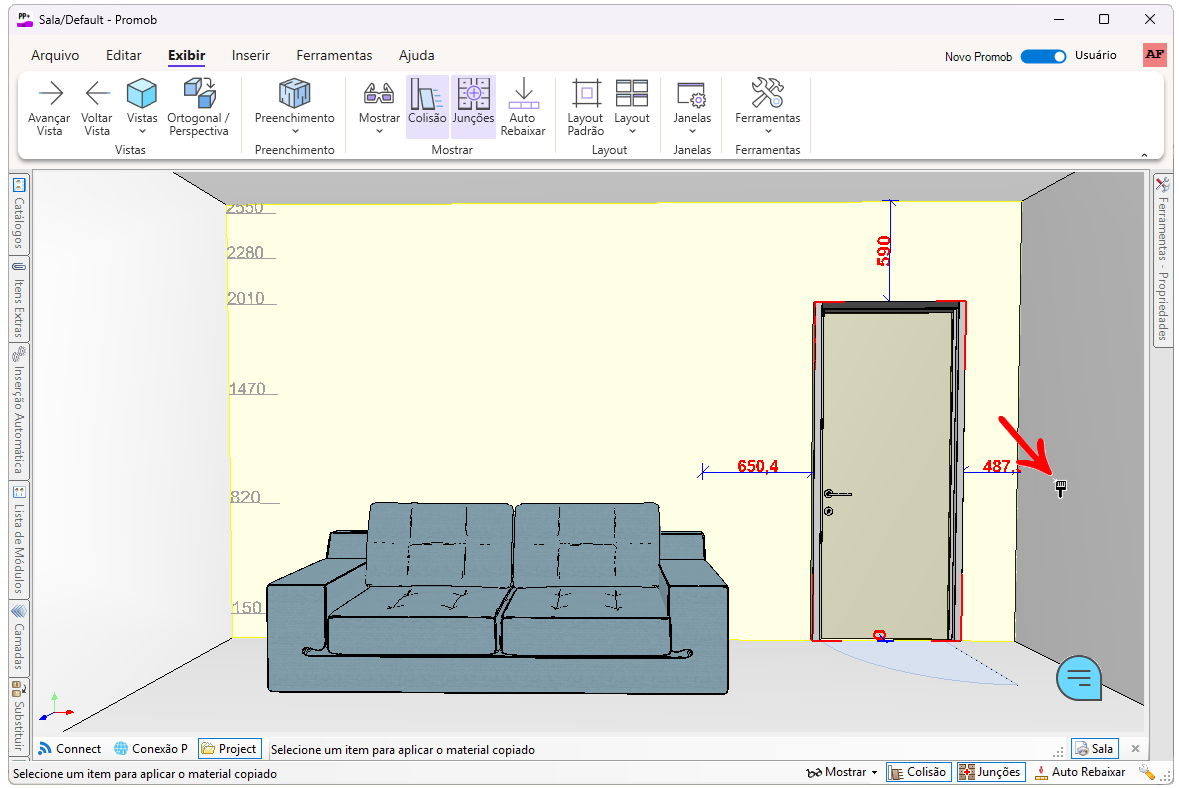The height and width of the screenshot is (788, 1179).
Task: Switch view with Ortogonal / Perspectiva icon
Action: [198, 95]
